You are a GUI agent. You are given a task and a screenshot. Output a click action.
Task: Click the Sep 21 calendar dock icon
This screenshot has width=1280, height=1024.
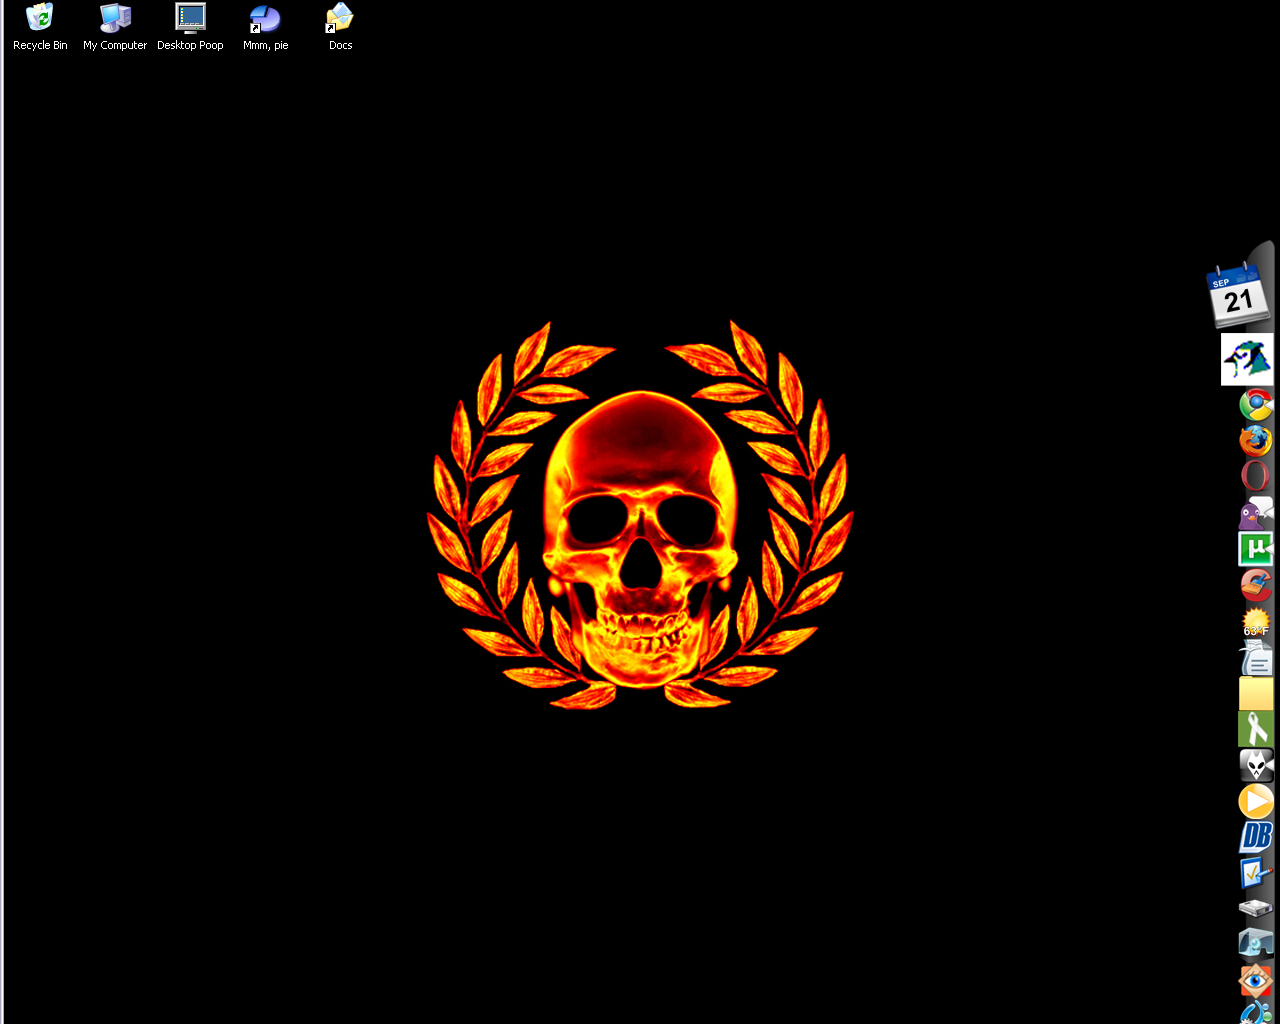(x=1236, y=294)
